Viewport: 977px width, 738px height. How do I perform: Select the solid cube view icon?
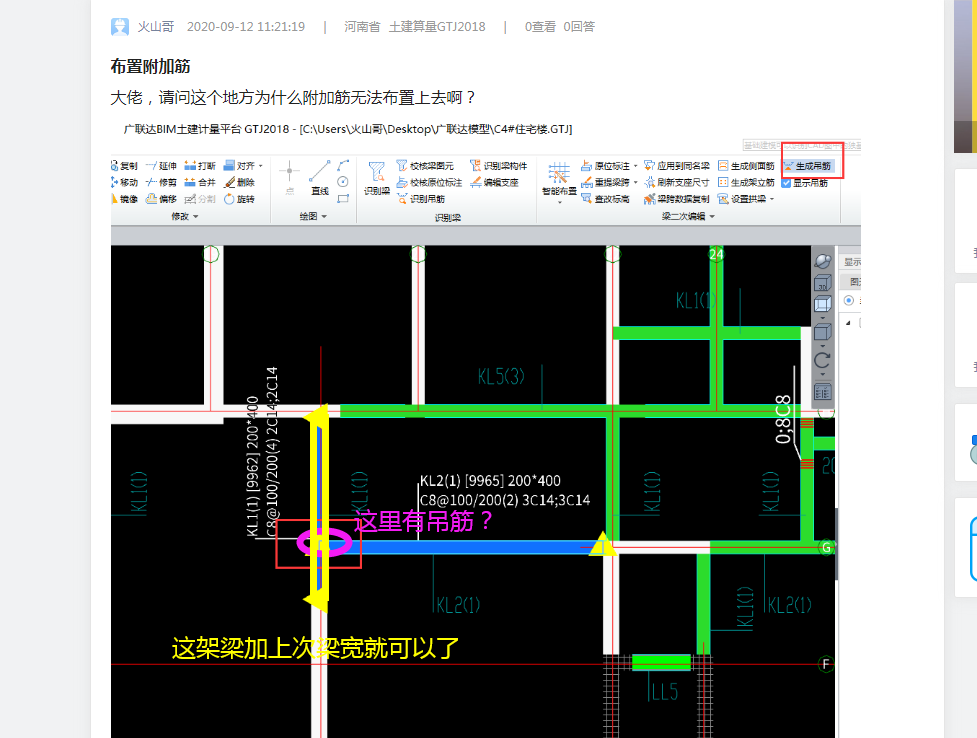point(822,332)
